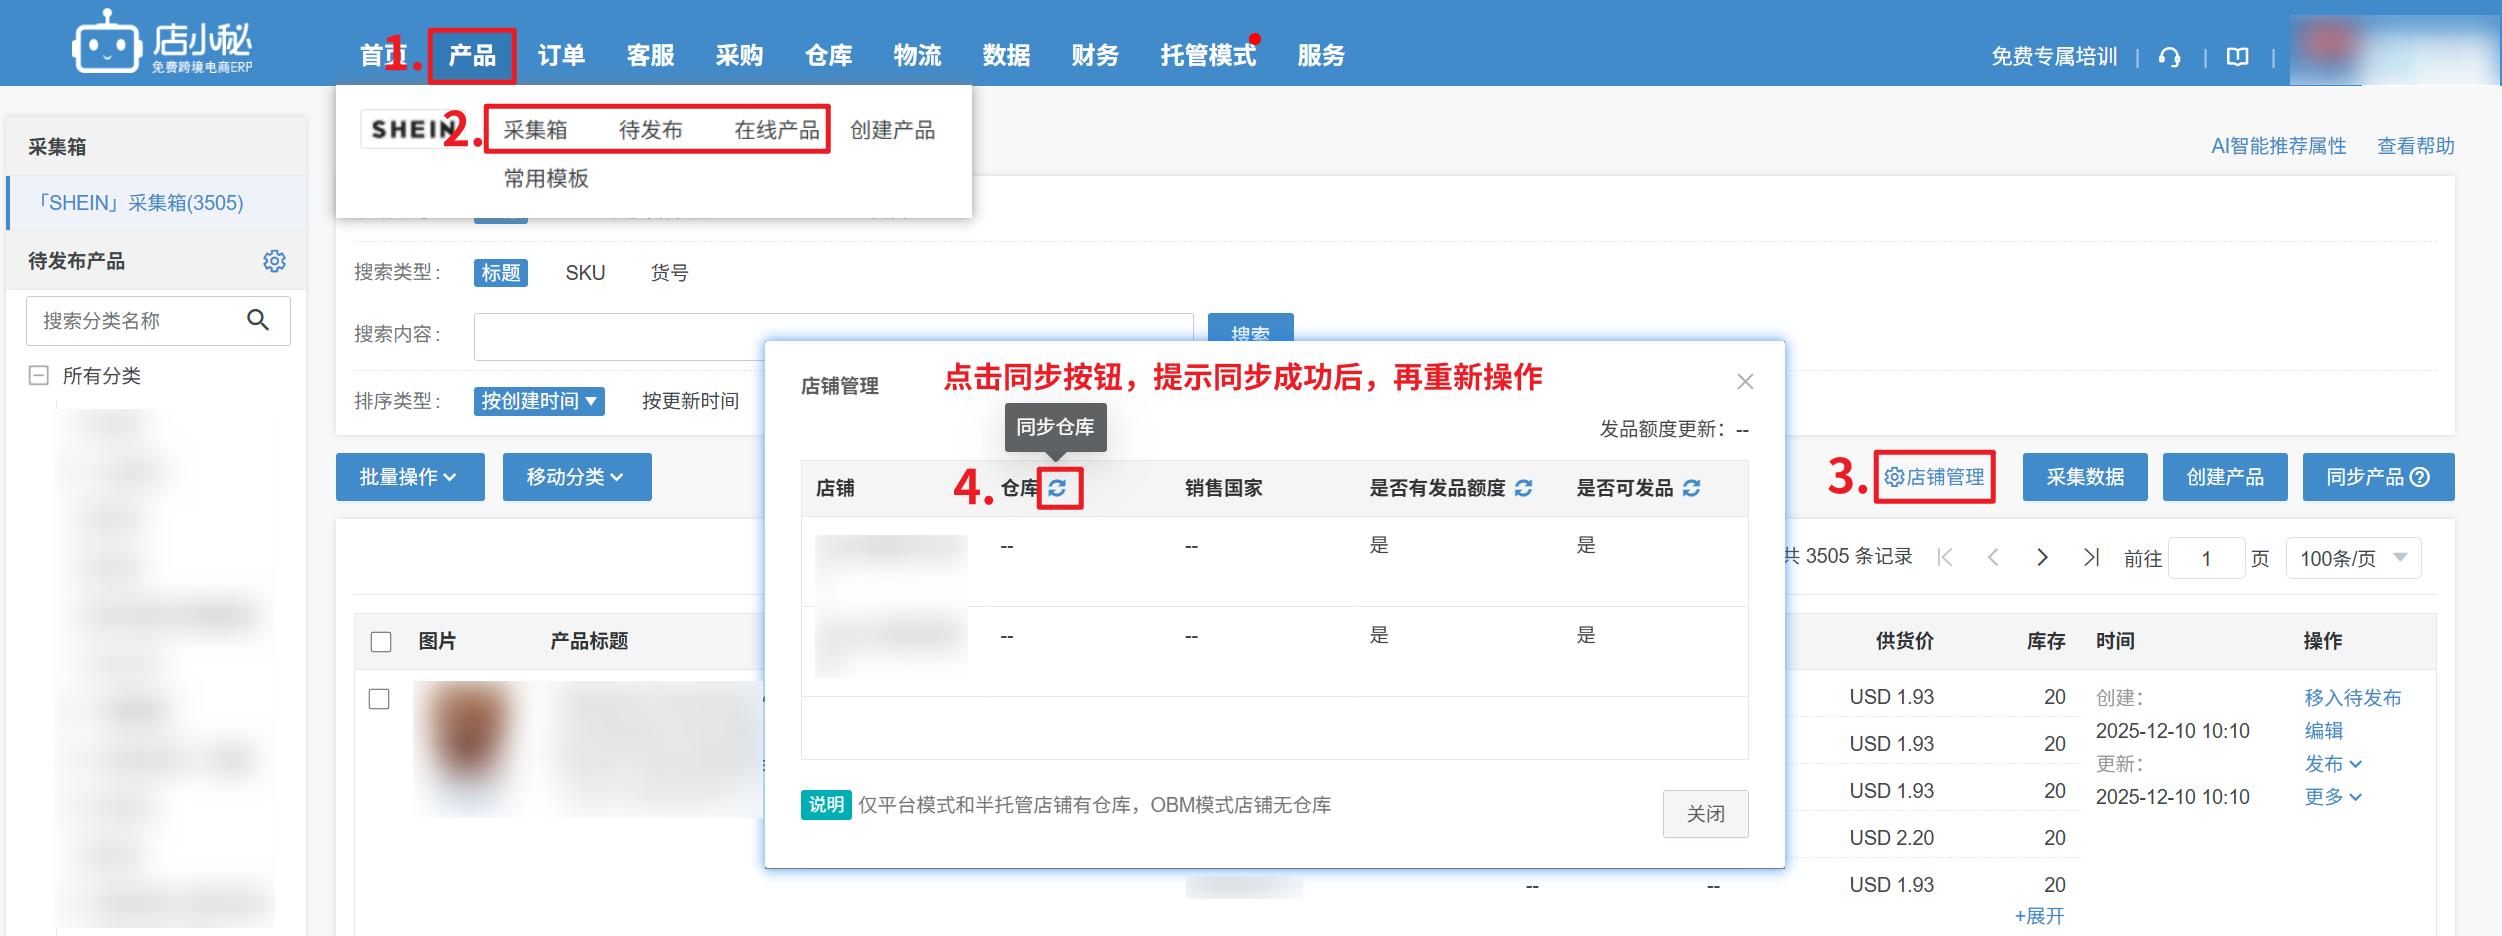This screenshot has width=2502, height=936.
Task: Open the 批量操作 dropdown
Action: point(409,477)
